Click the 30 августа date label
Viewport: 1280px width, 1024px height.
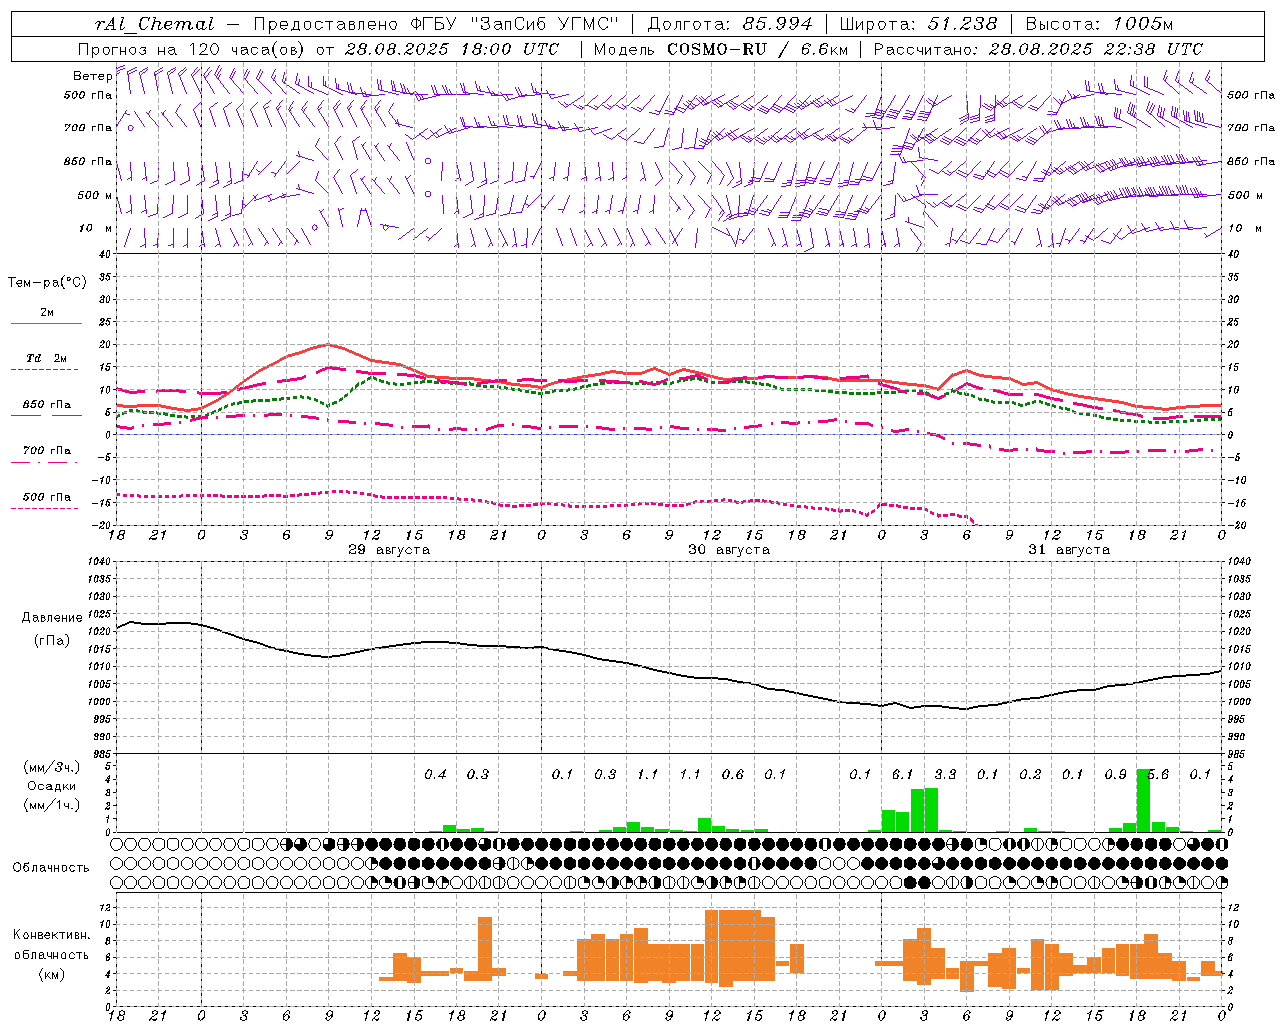point(729,550)
